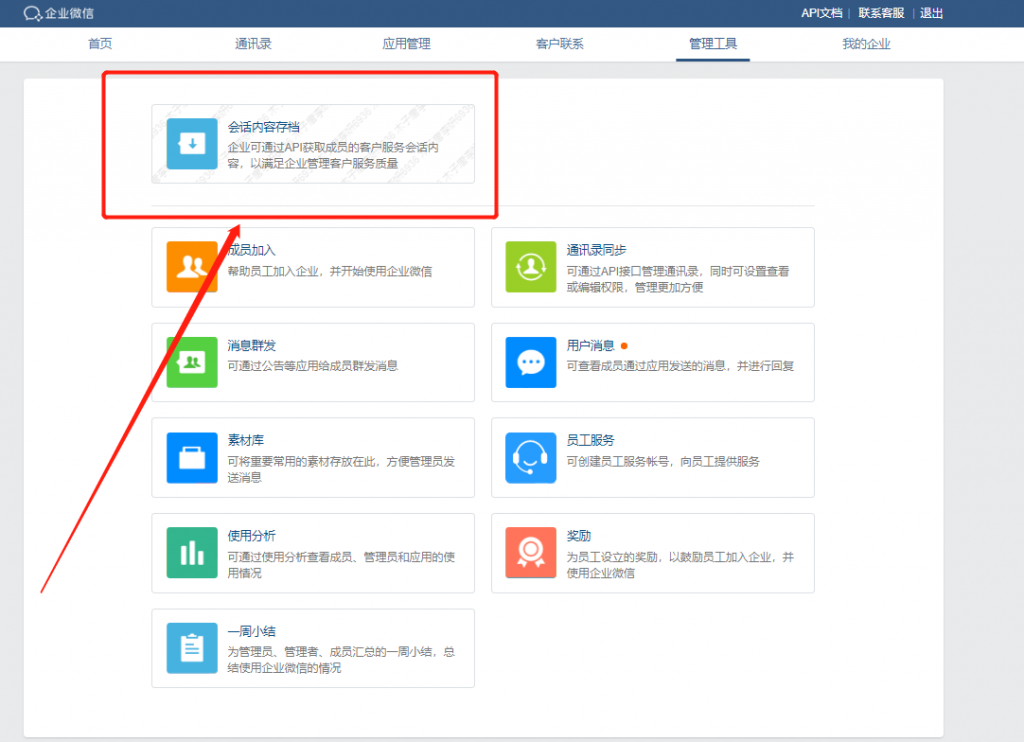Select the 素材库 briefcase icon
The image size is (1024, 742).
(x=191, y=458)
